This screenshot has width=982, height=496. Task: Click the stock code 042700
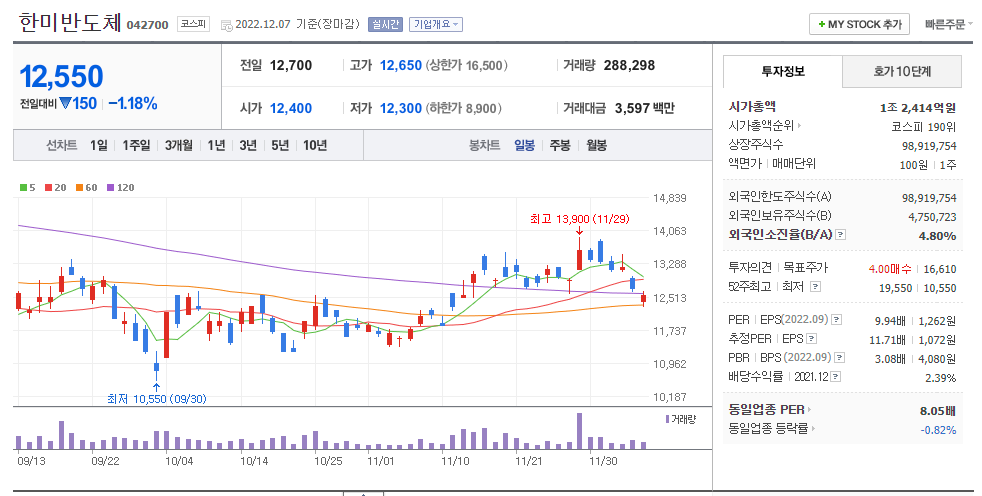[148, 25]
